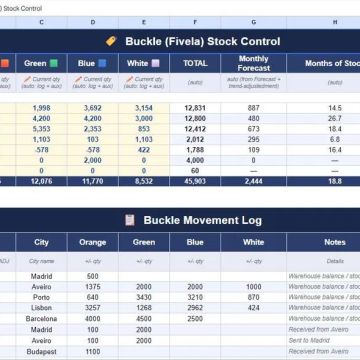Select Orange quantity 1100 in Budapest row
The width and height of the screenshot is (360, 360).
(x=93, y=352)
